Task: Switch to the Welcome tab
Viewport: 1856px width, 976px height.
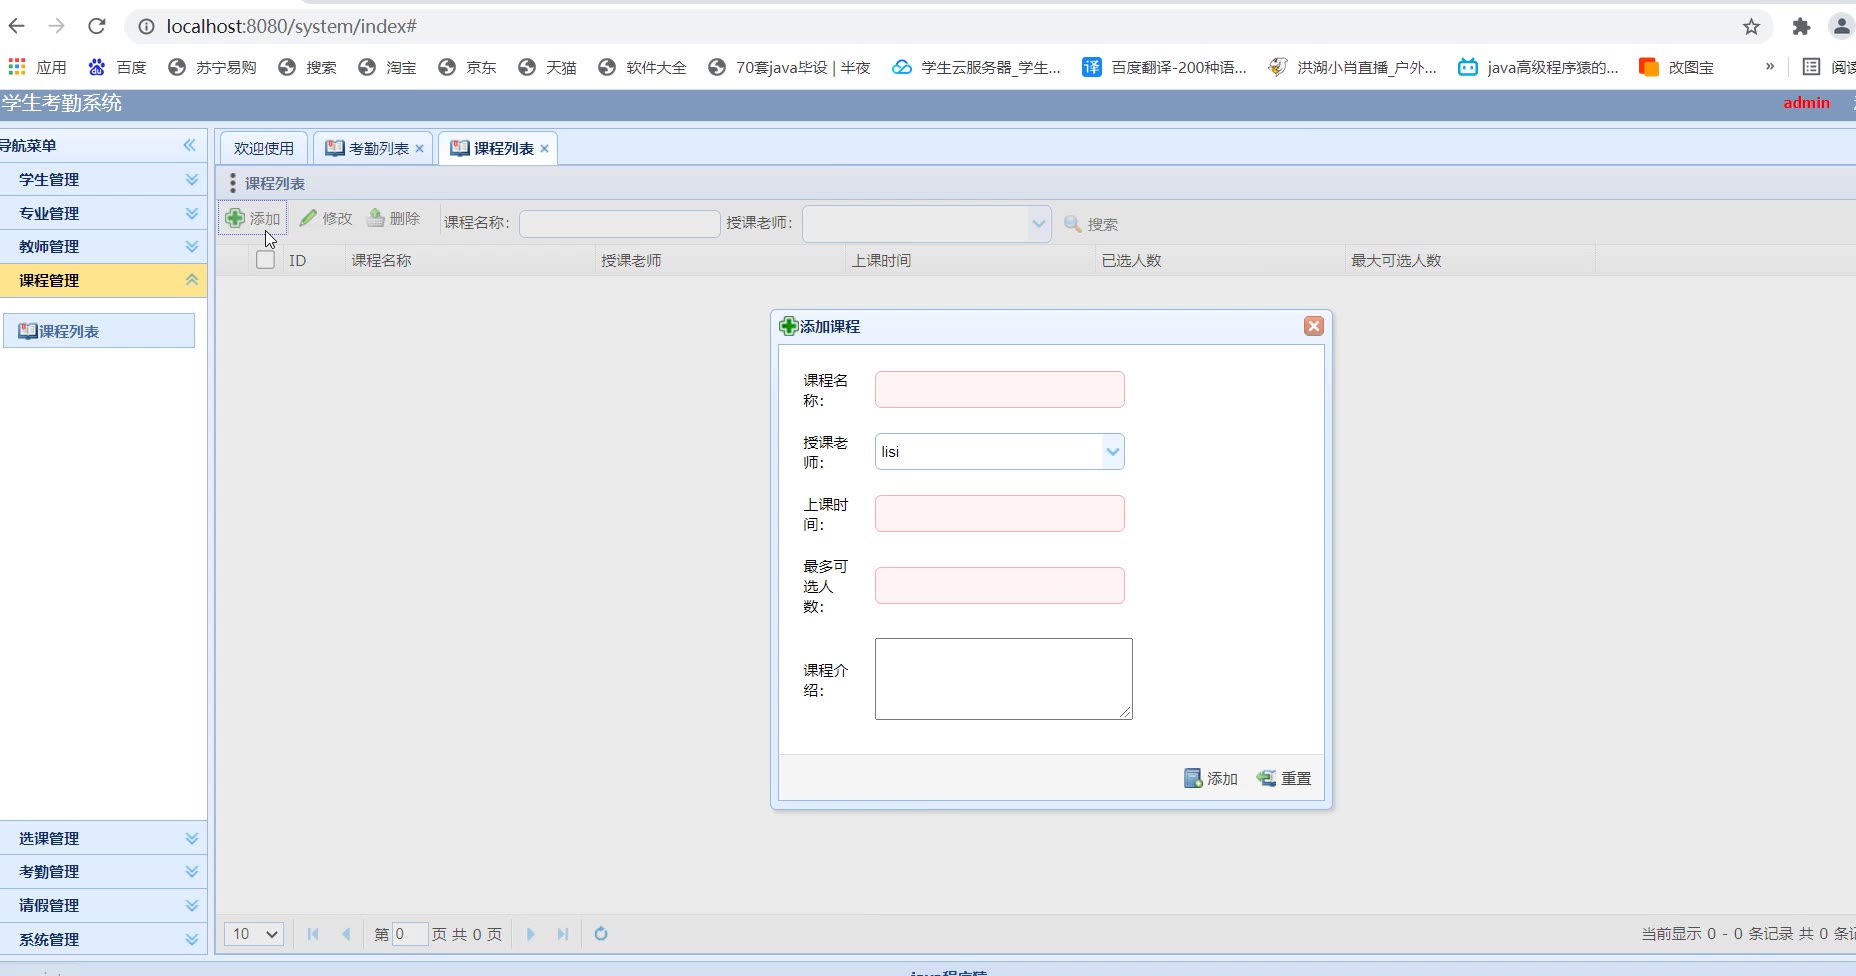Action: [x=264, y=148]
